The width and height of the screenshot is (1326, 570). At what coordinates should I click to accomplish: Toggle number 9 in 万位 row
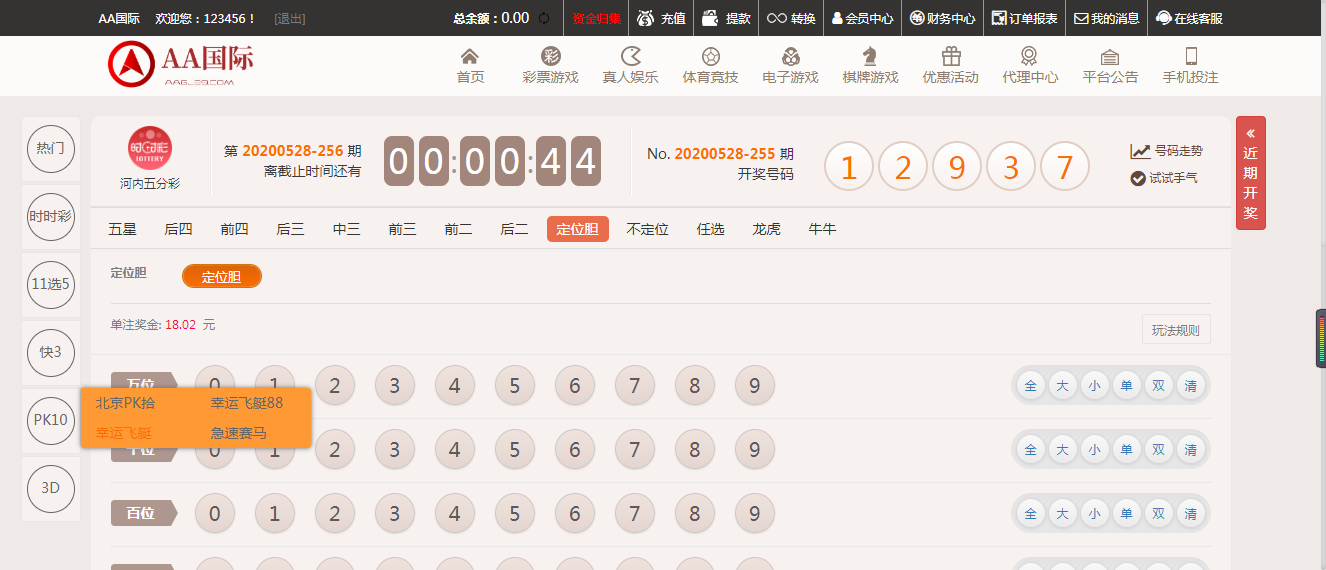(x=755, y=386)
